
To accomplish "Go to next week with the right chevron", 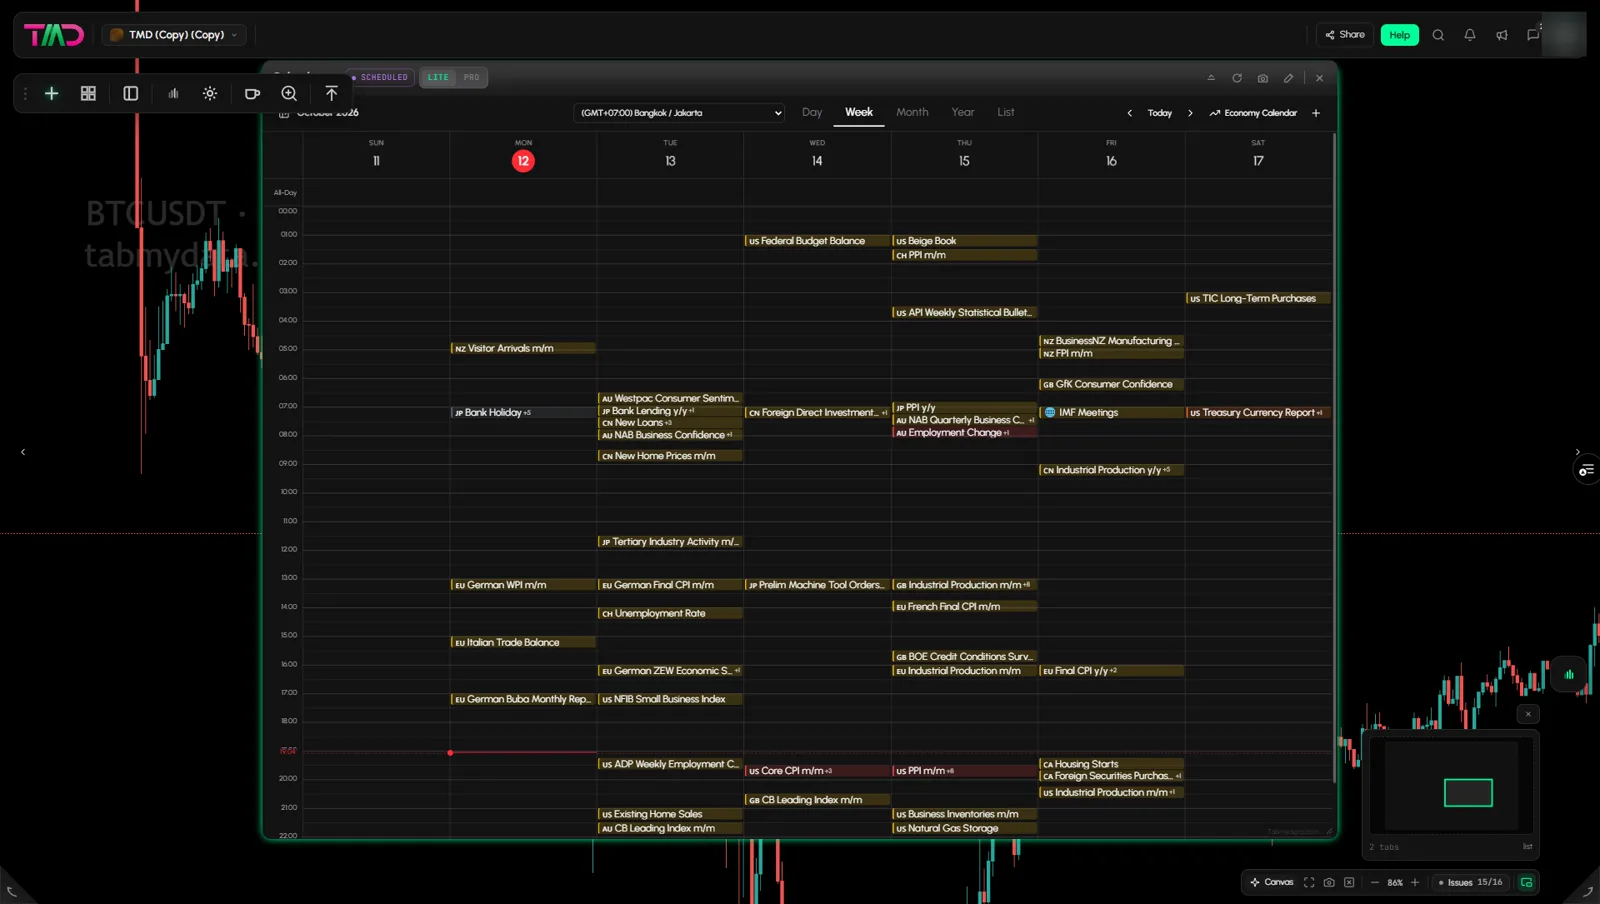I will 1190,113.
